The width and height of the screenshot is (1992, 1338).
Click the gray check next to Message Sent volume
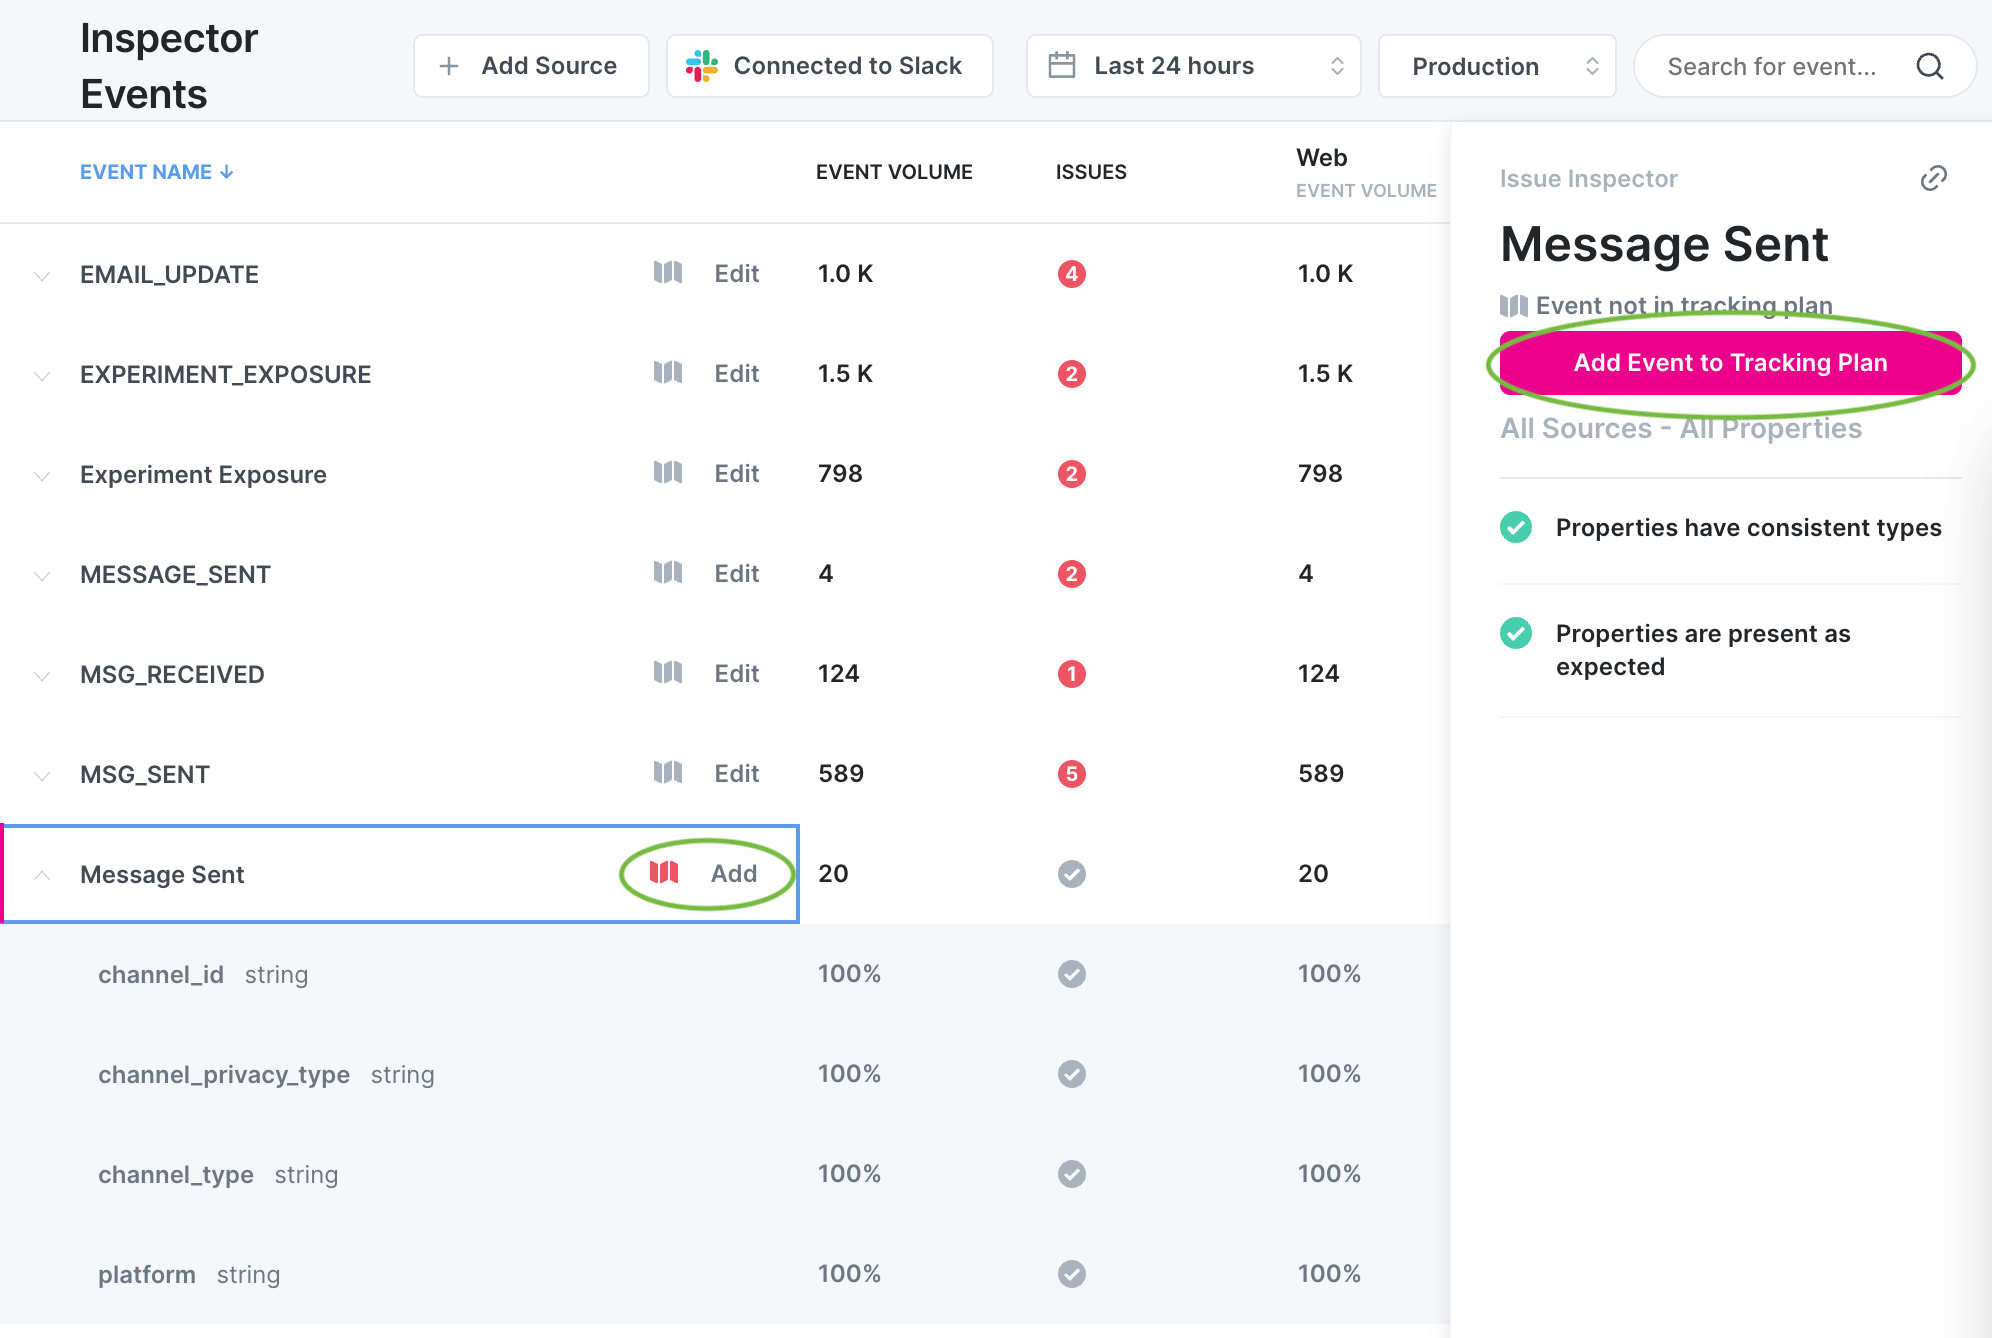point(1071,873)
